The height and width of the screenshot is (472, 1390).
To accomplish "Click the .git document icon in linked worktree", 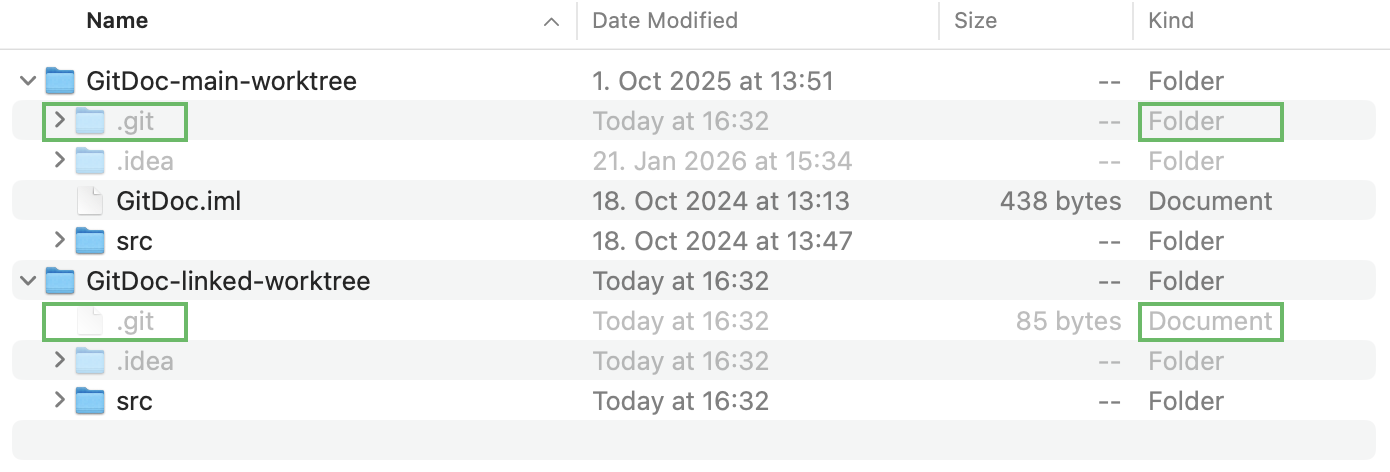I will click(x=91, y=321).
